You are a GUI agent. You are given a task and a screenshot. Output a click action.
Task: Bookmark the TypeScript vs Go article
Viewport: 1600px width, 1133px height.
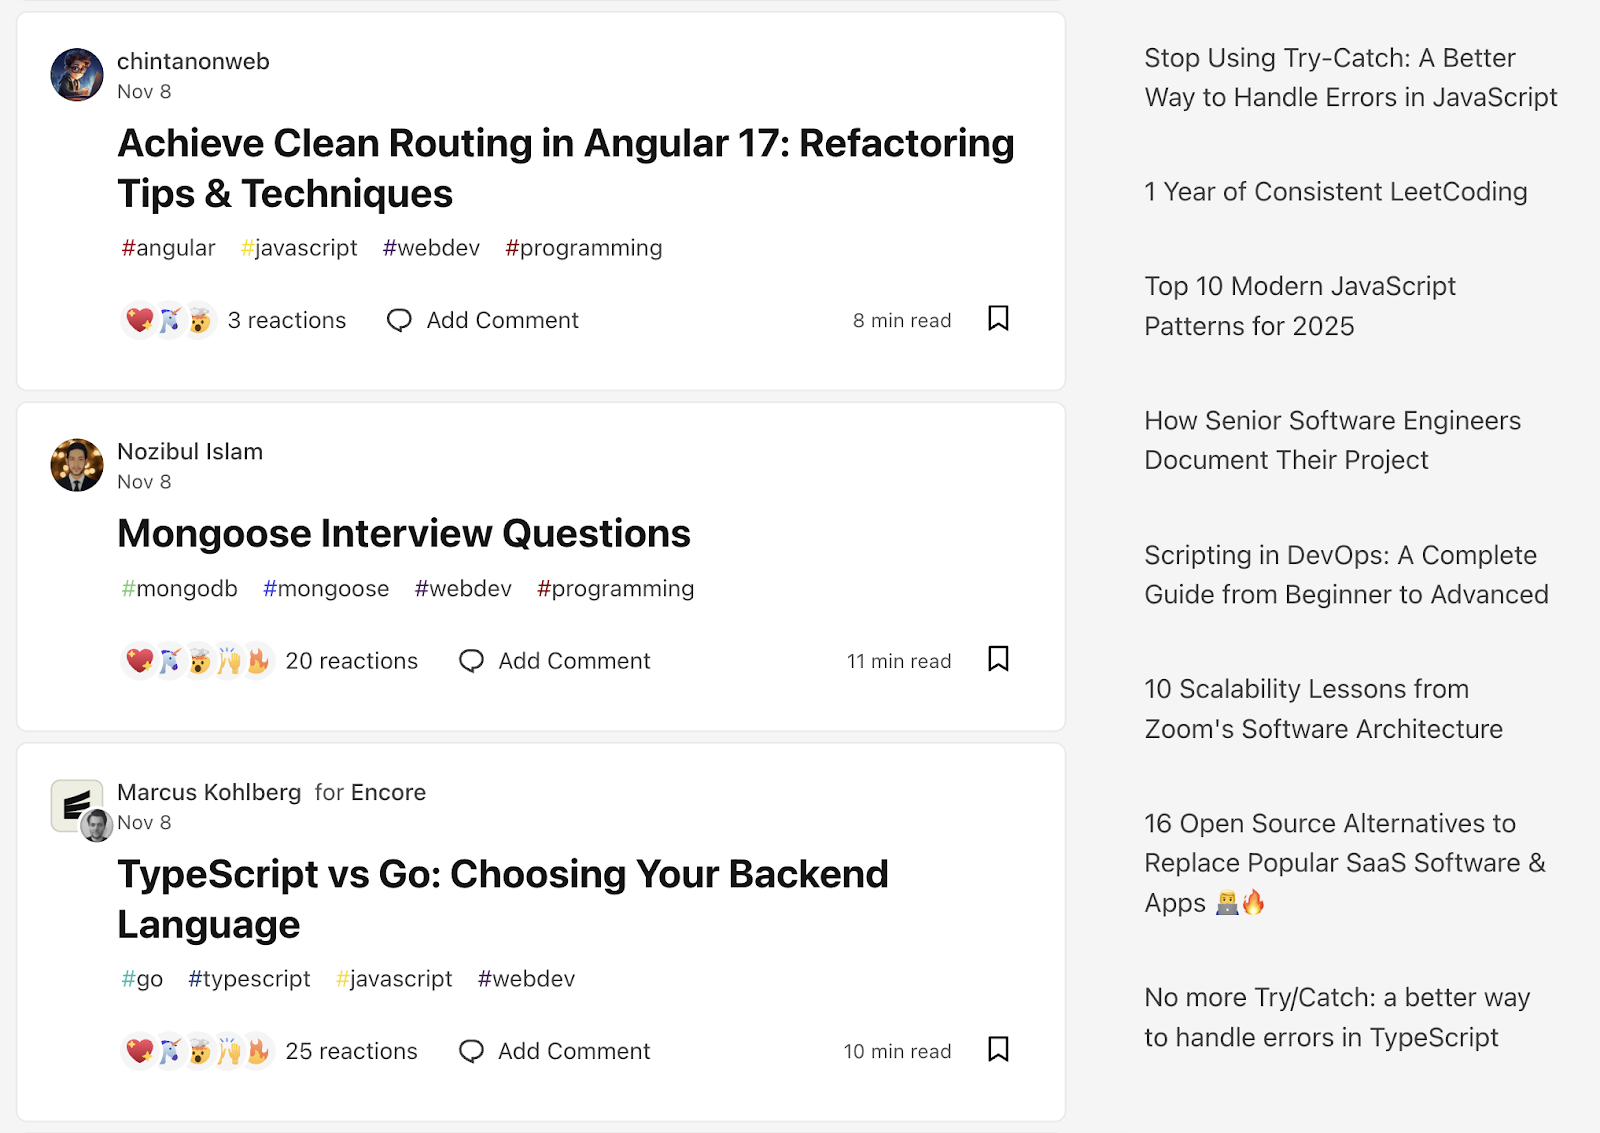coord(997,1050)
